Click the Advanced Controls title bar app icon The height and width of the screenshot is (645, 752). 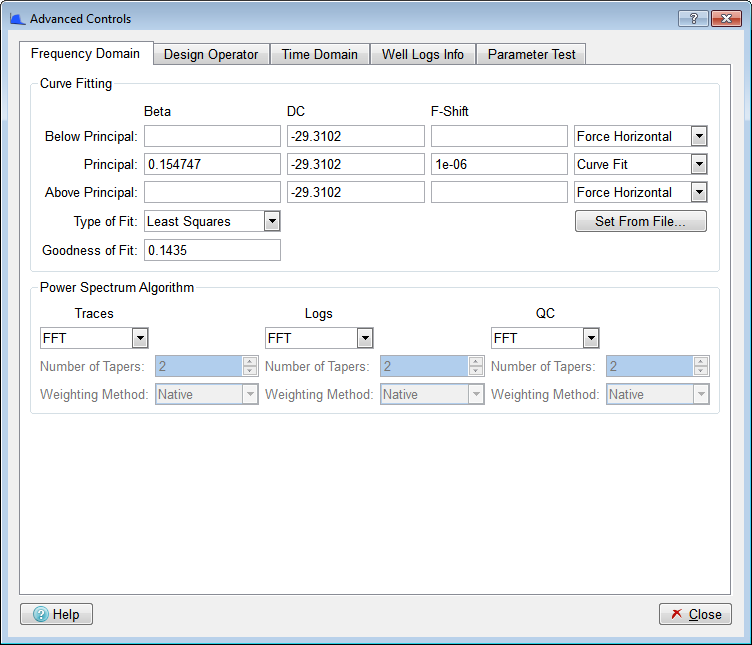[x=17, y=19]
